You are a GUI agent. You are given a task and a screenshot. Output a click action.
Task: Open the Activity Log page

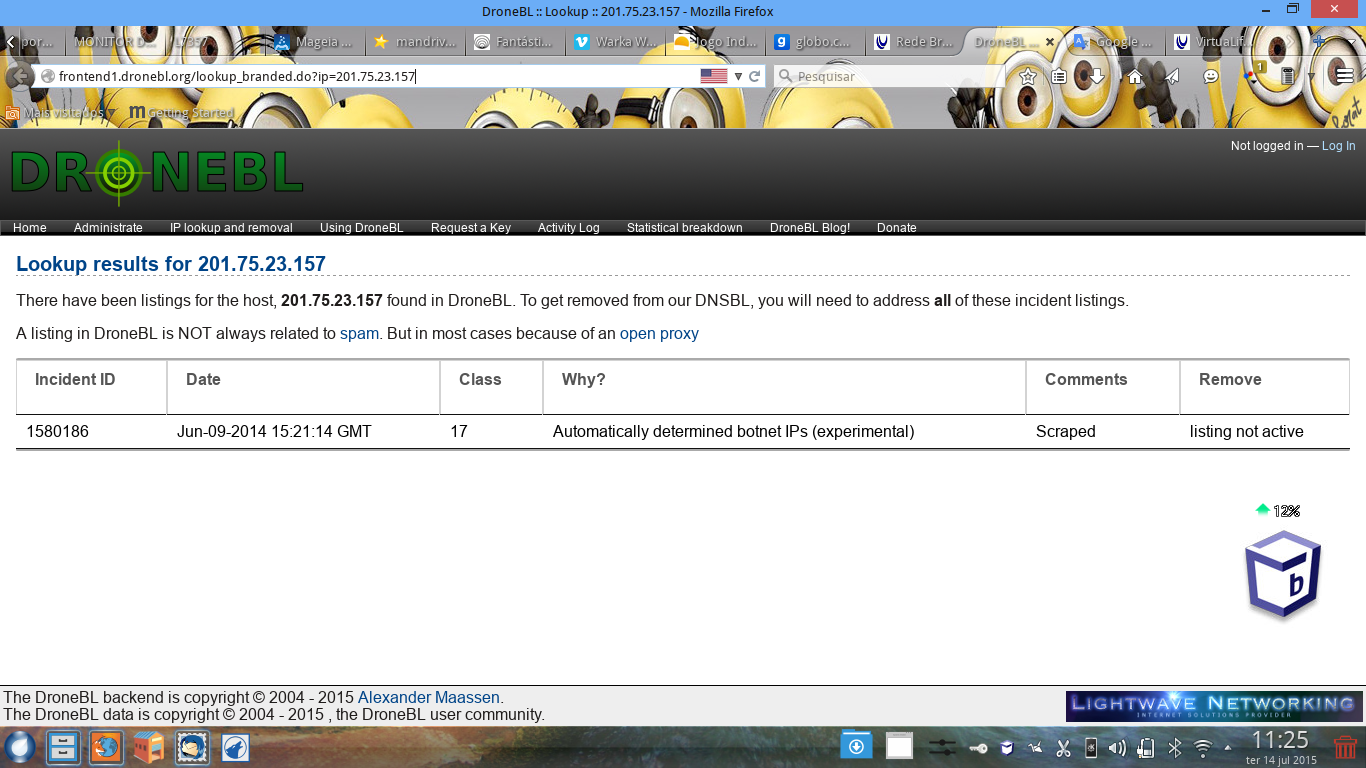pyautogui.click(x=569, y=228)
